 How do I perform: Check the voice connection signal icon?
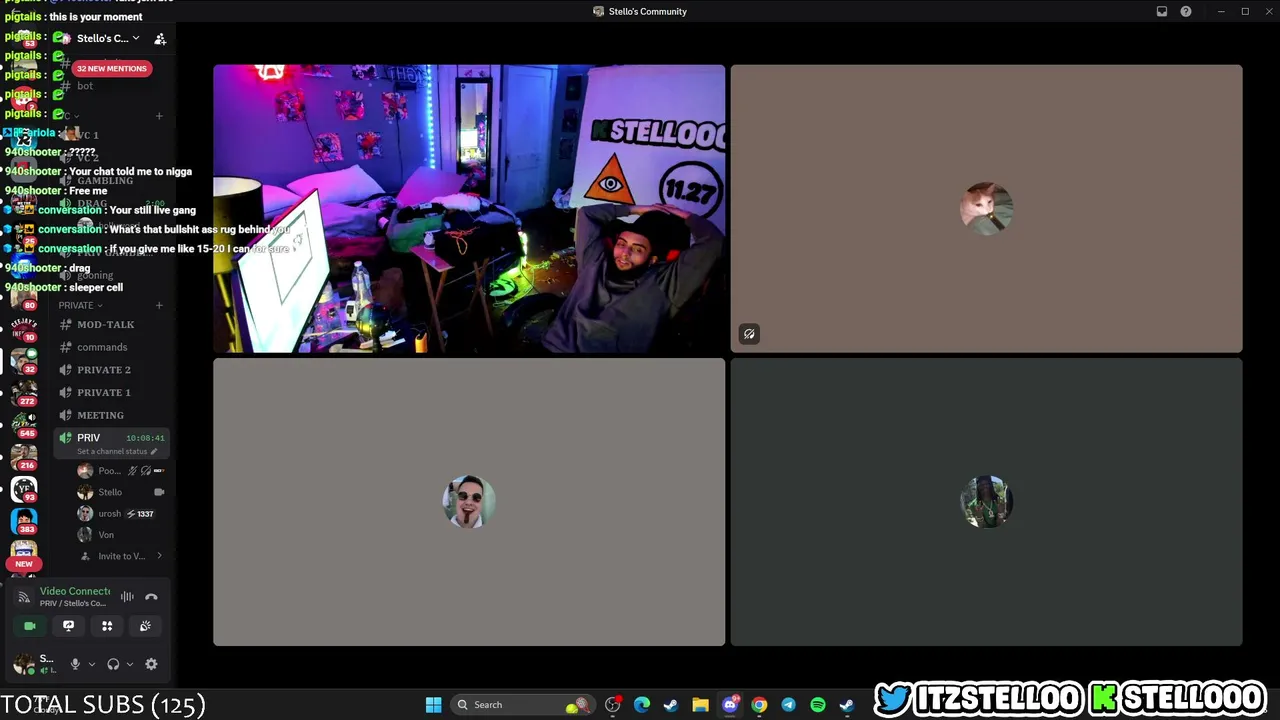point(24,597)
